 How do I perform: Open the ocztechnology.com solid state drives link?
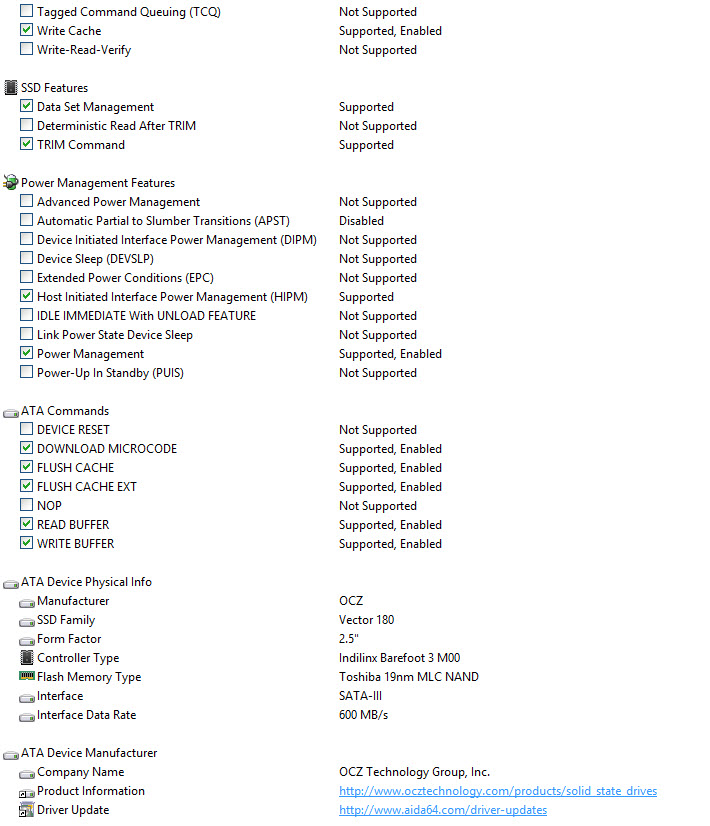click(x=498, y=791)
